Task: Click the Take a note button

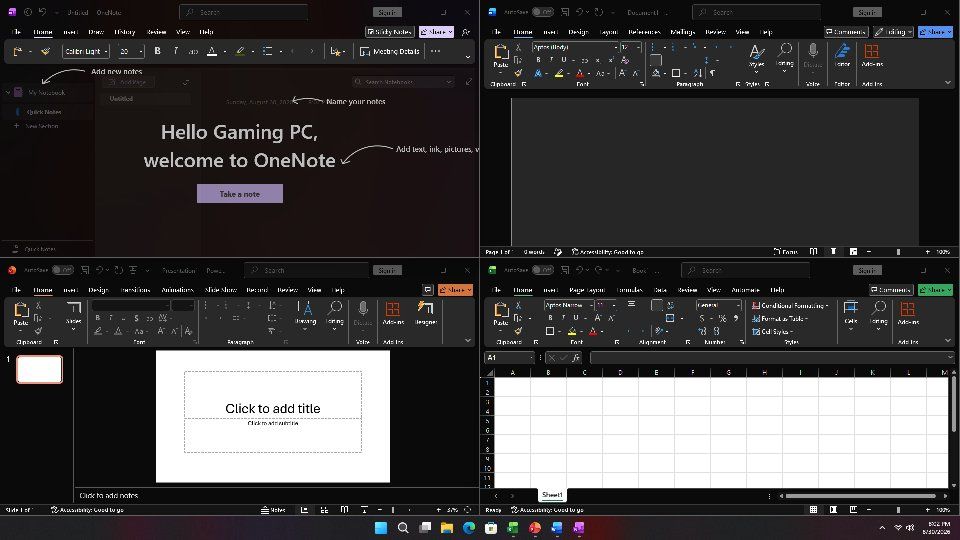Action: coord(239,193)
